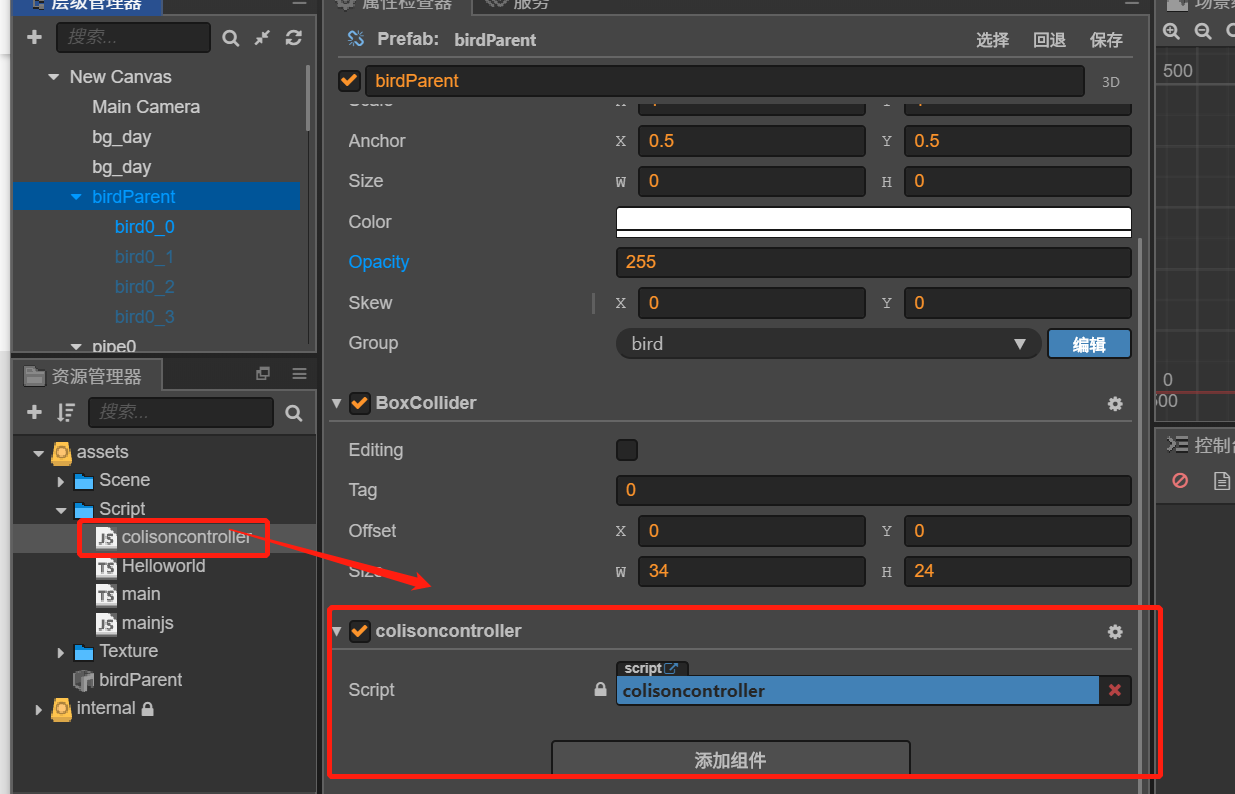This screenshot has height=794, width=1235.
Task: Click the 保存 prefab button
Action: (x=1106, y=40)
